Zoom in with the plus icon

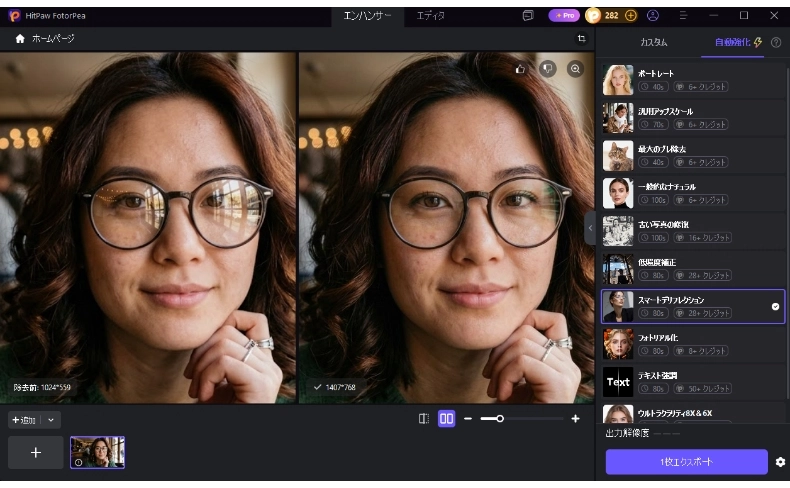click(575, 419)
